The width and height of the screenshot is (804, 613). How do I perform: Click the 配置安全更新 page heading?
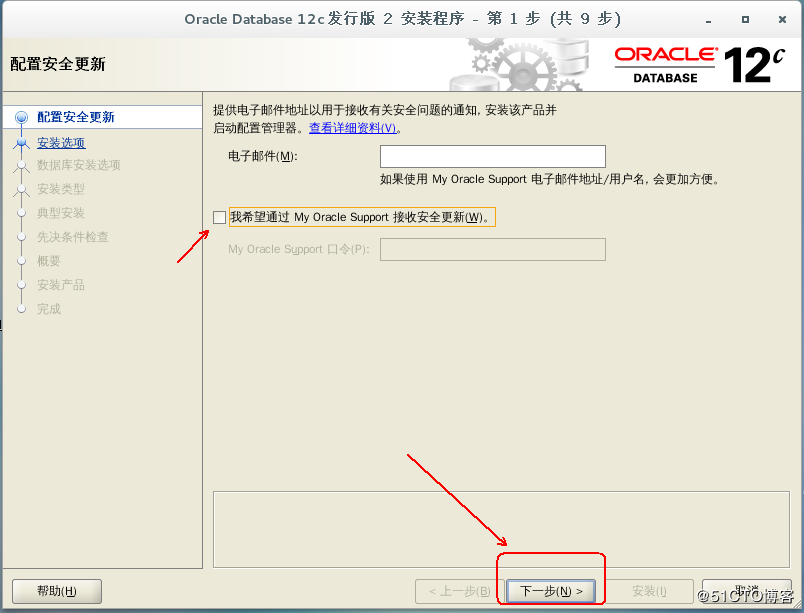coord(58,64)
